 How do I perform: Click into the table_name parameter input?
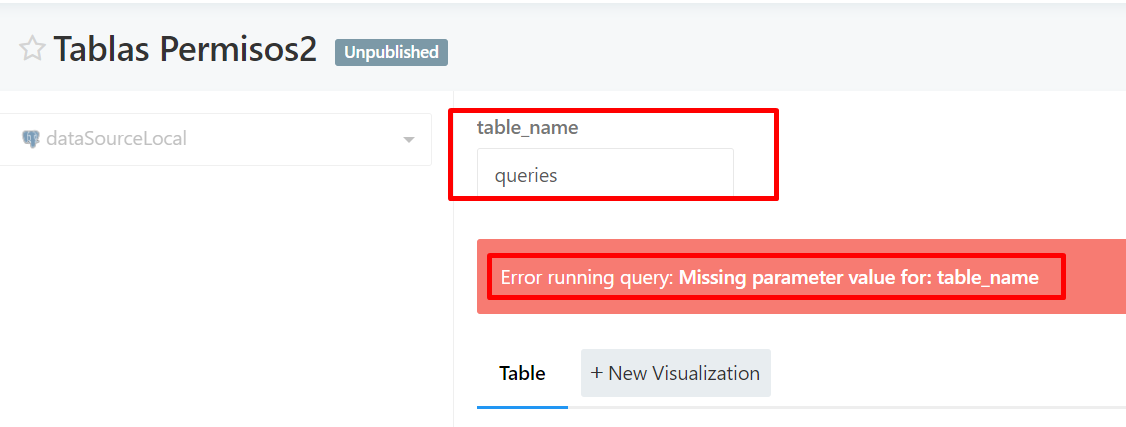coord(605,174)
